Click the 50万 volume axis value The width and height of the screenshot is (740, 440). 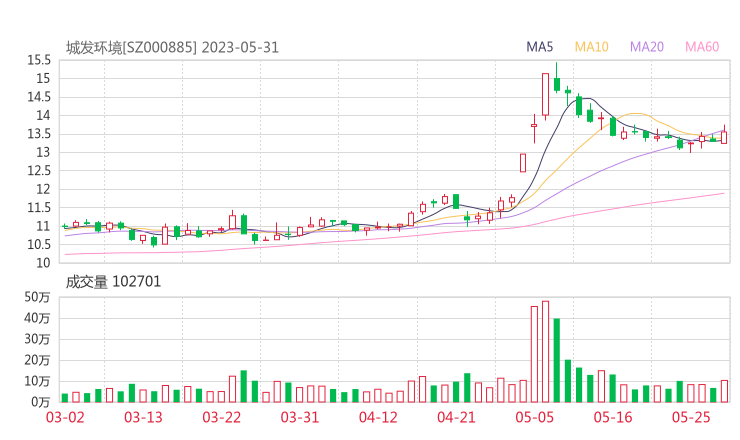pos(37,297)
